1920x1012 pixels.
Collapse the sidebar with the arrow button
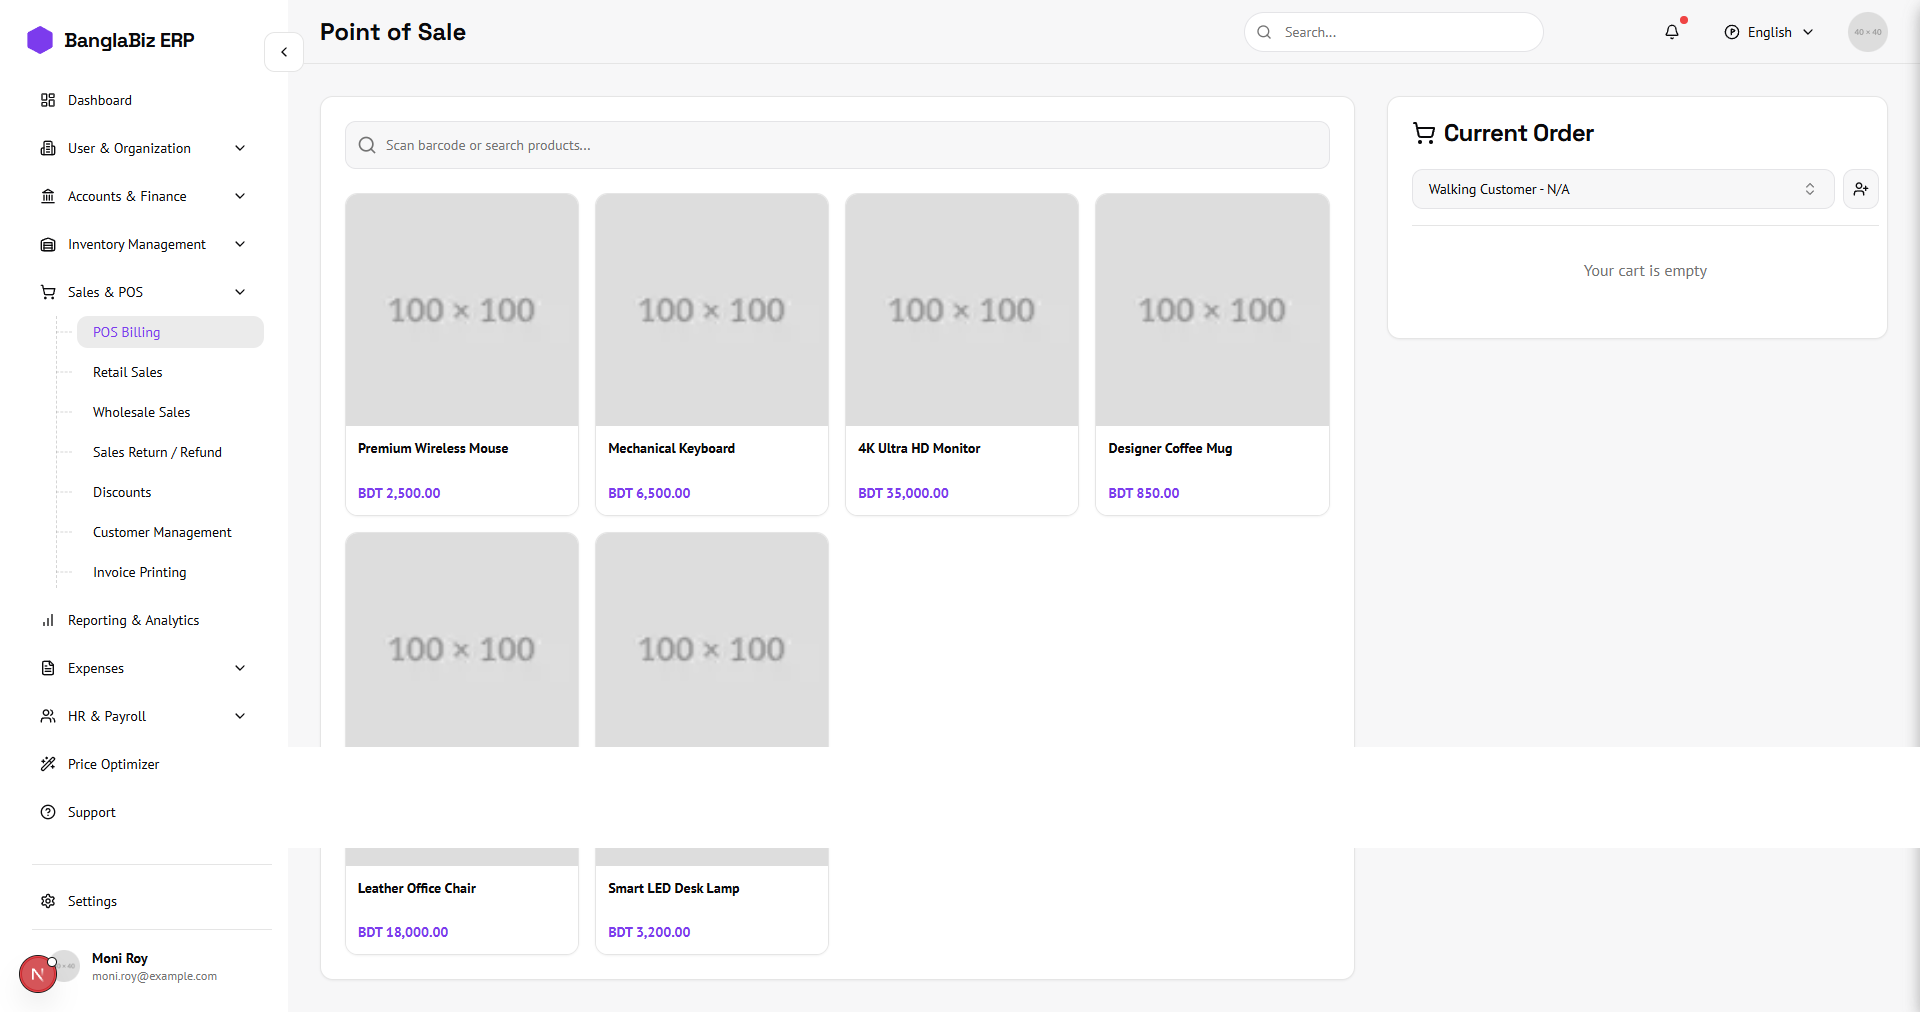(284, 52)
